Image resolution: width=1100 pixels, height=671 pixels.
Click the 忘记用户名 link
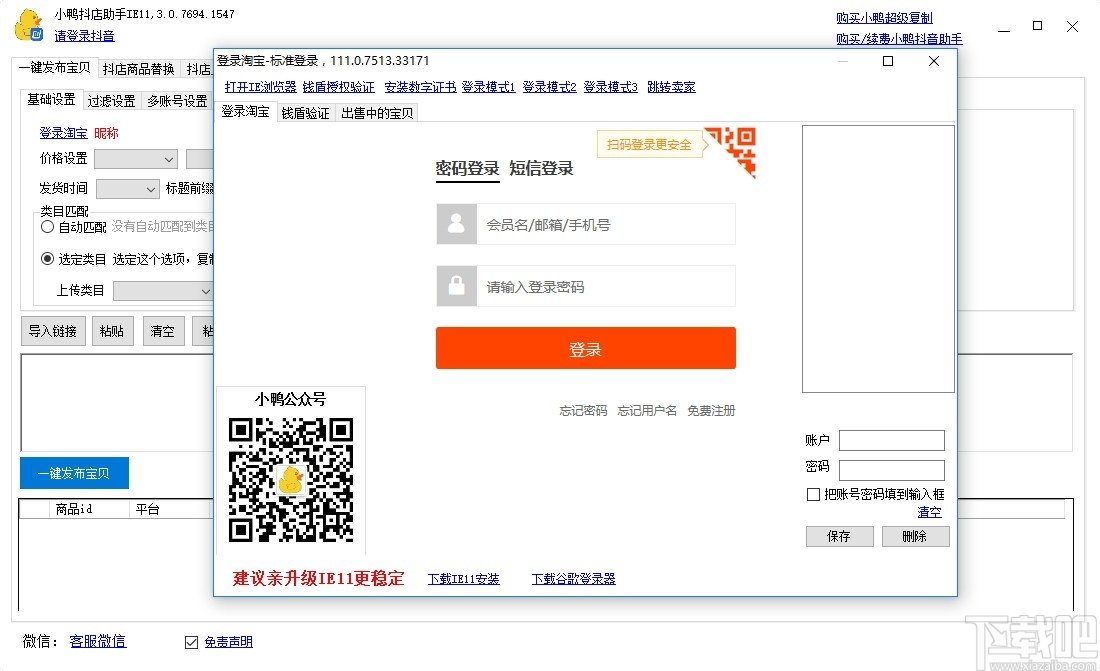647,411
